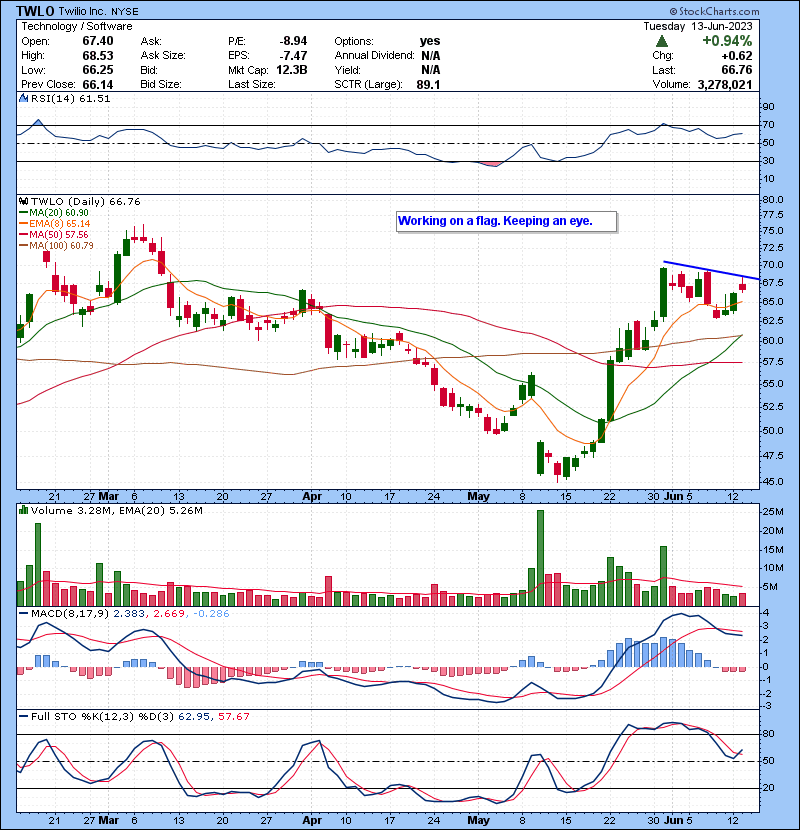Click the Mkt Cap value 12.3B
This screenshot has width=800, height=830.
pyautogui.click(x=292, y=70)
